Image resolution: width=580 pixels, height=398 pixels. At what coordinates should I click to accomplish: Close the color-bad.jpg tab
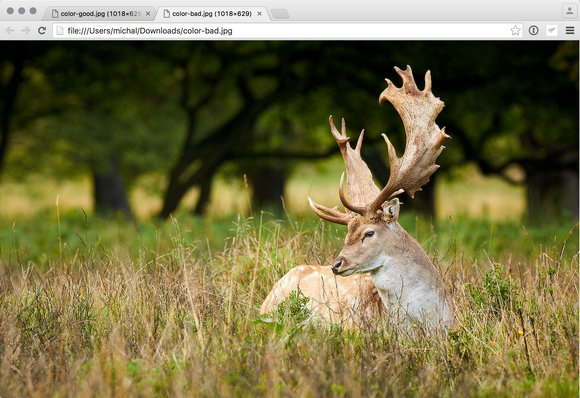click(260, 14)
